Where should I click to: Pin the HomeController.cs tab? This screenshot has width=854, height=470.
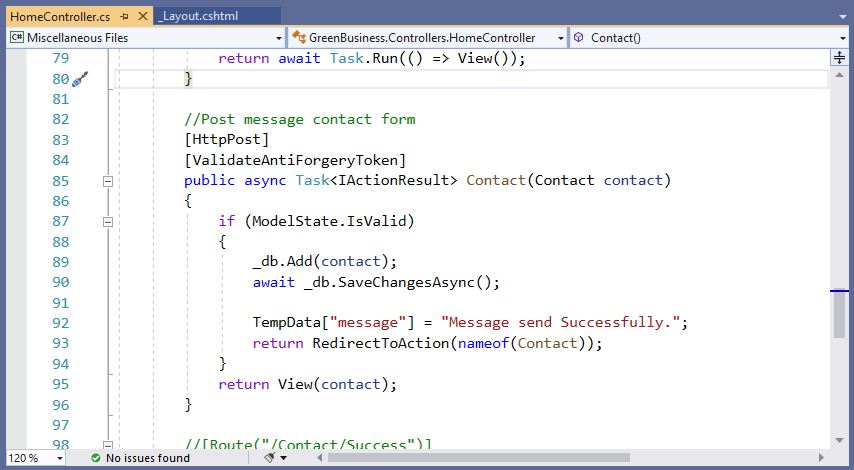[x=123, y=17]
